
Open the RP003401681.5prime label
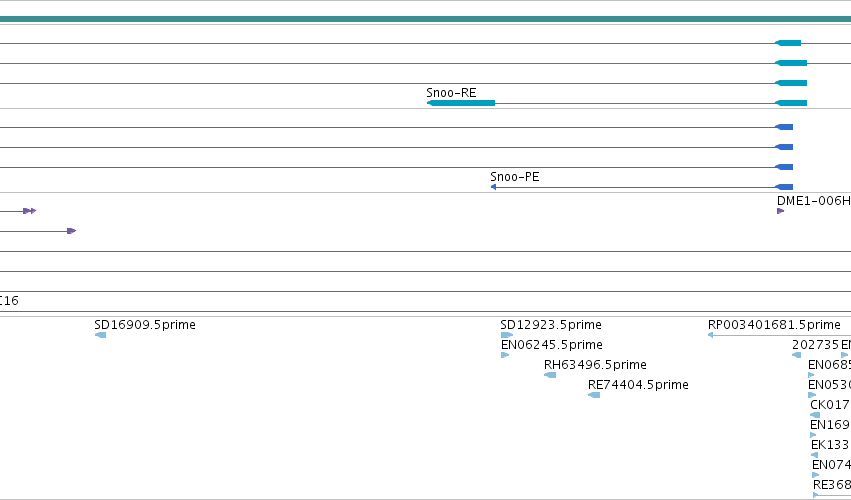[x=774, y=325]
